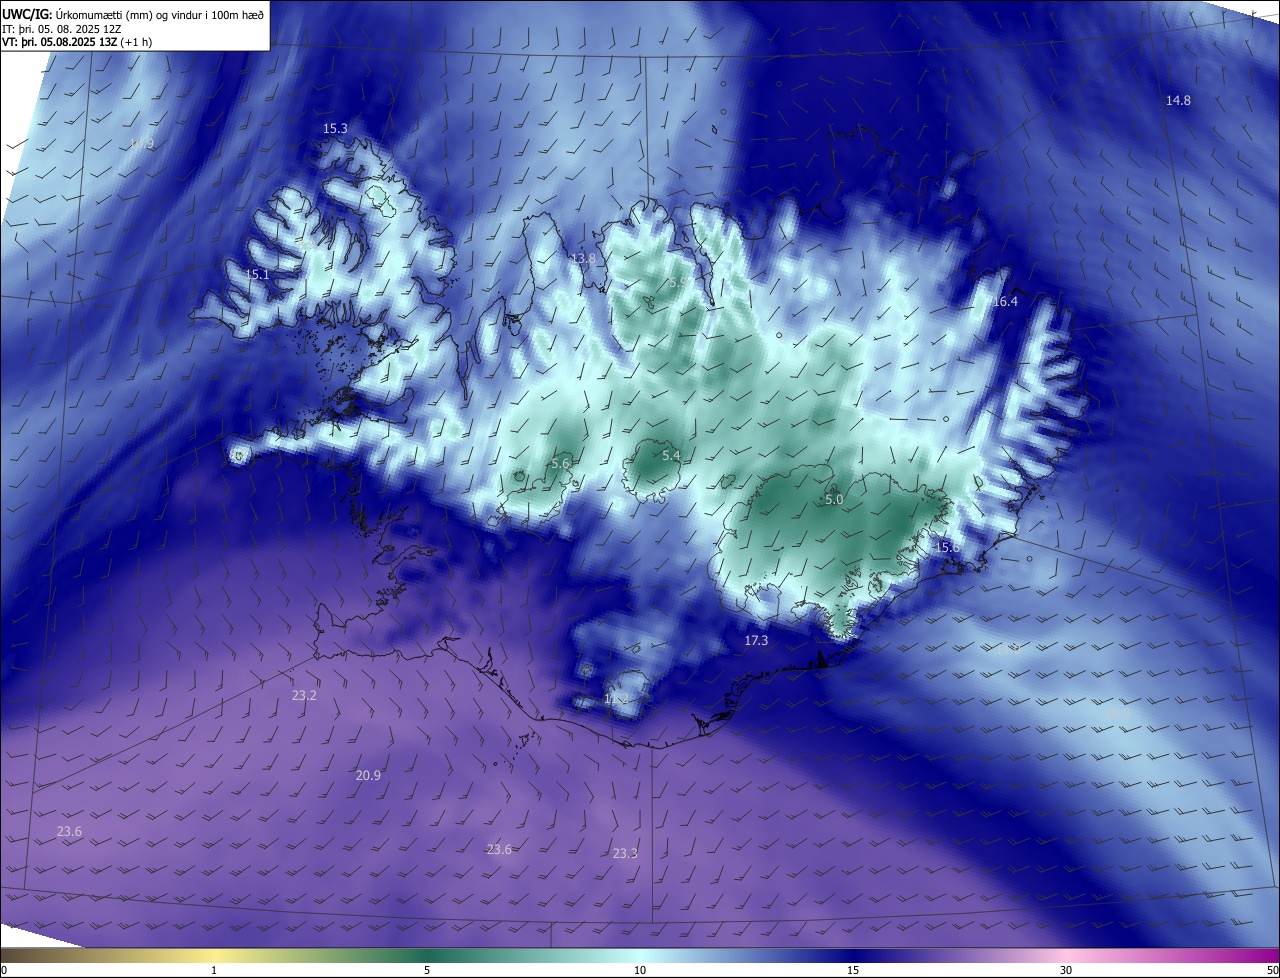
Task: Click the 13.8 value label
Action: point(583,258)
